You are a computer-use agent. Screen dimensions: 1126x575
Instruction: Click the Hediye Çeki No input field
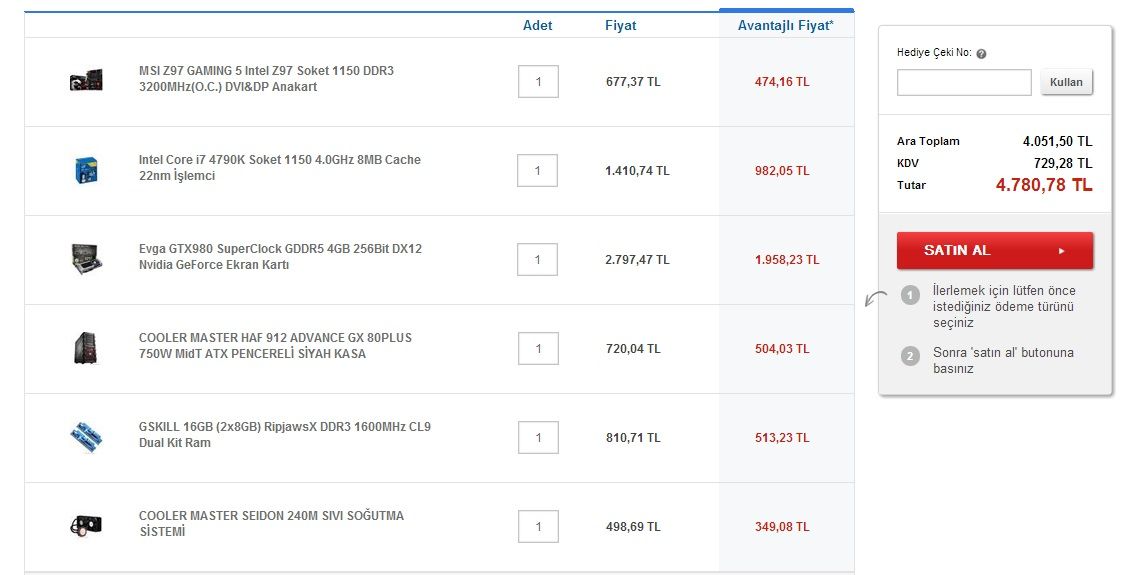pos(963,82)
